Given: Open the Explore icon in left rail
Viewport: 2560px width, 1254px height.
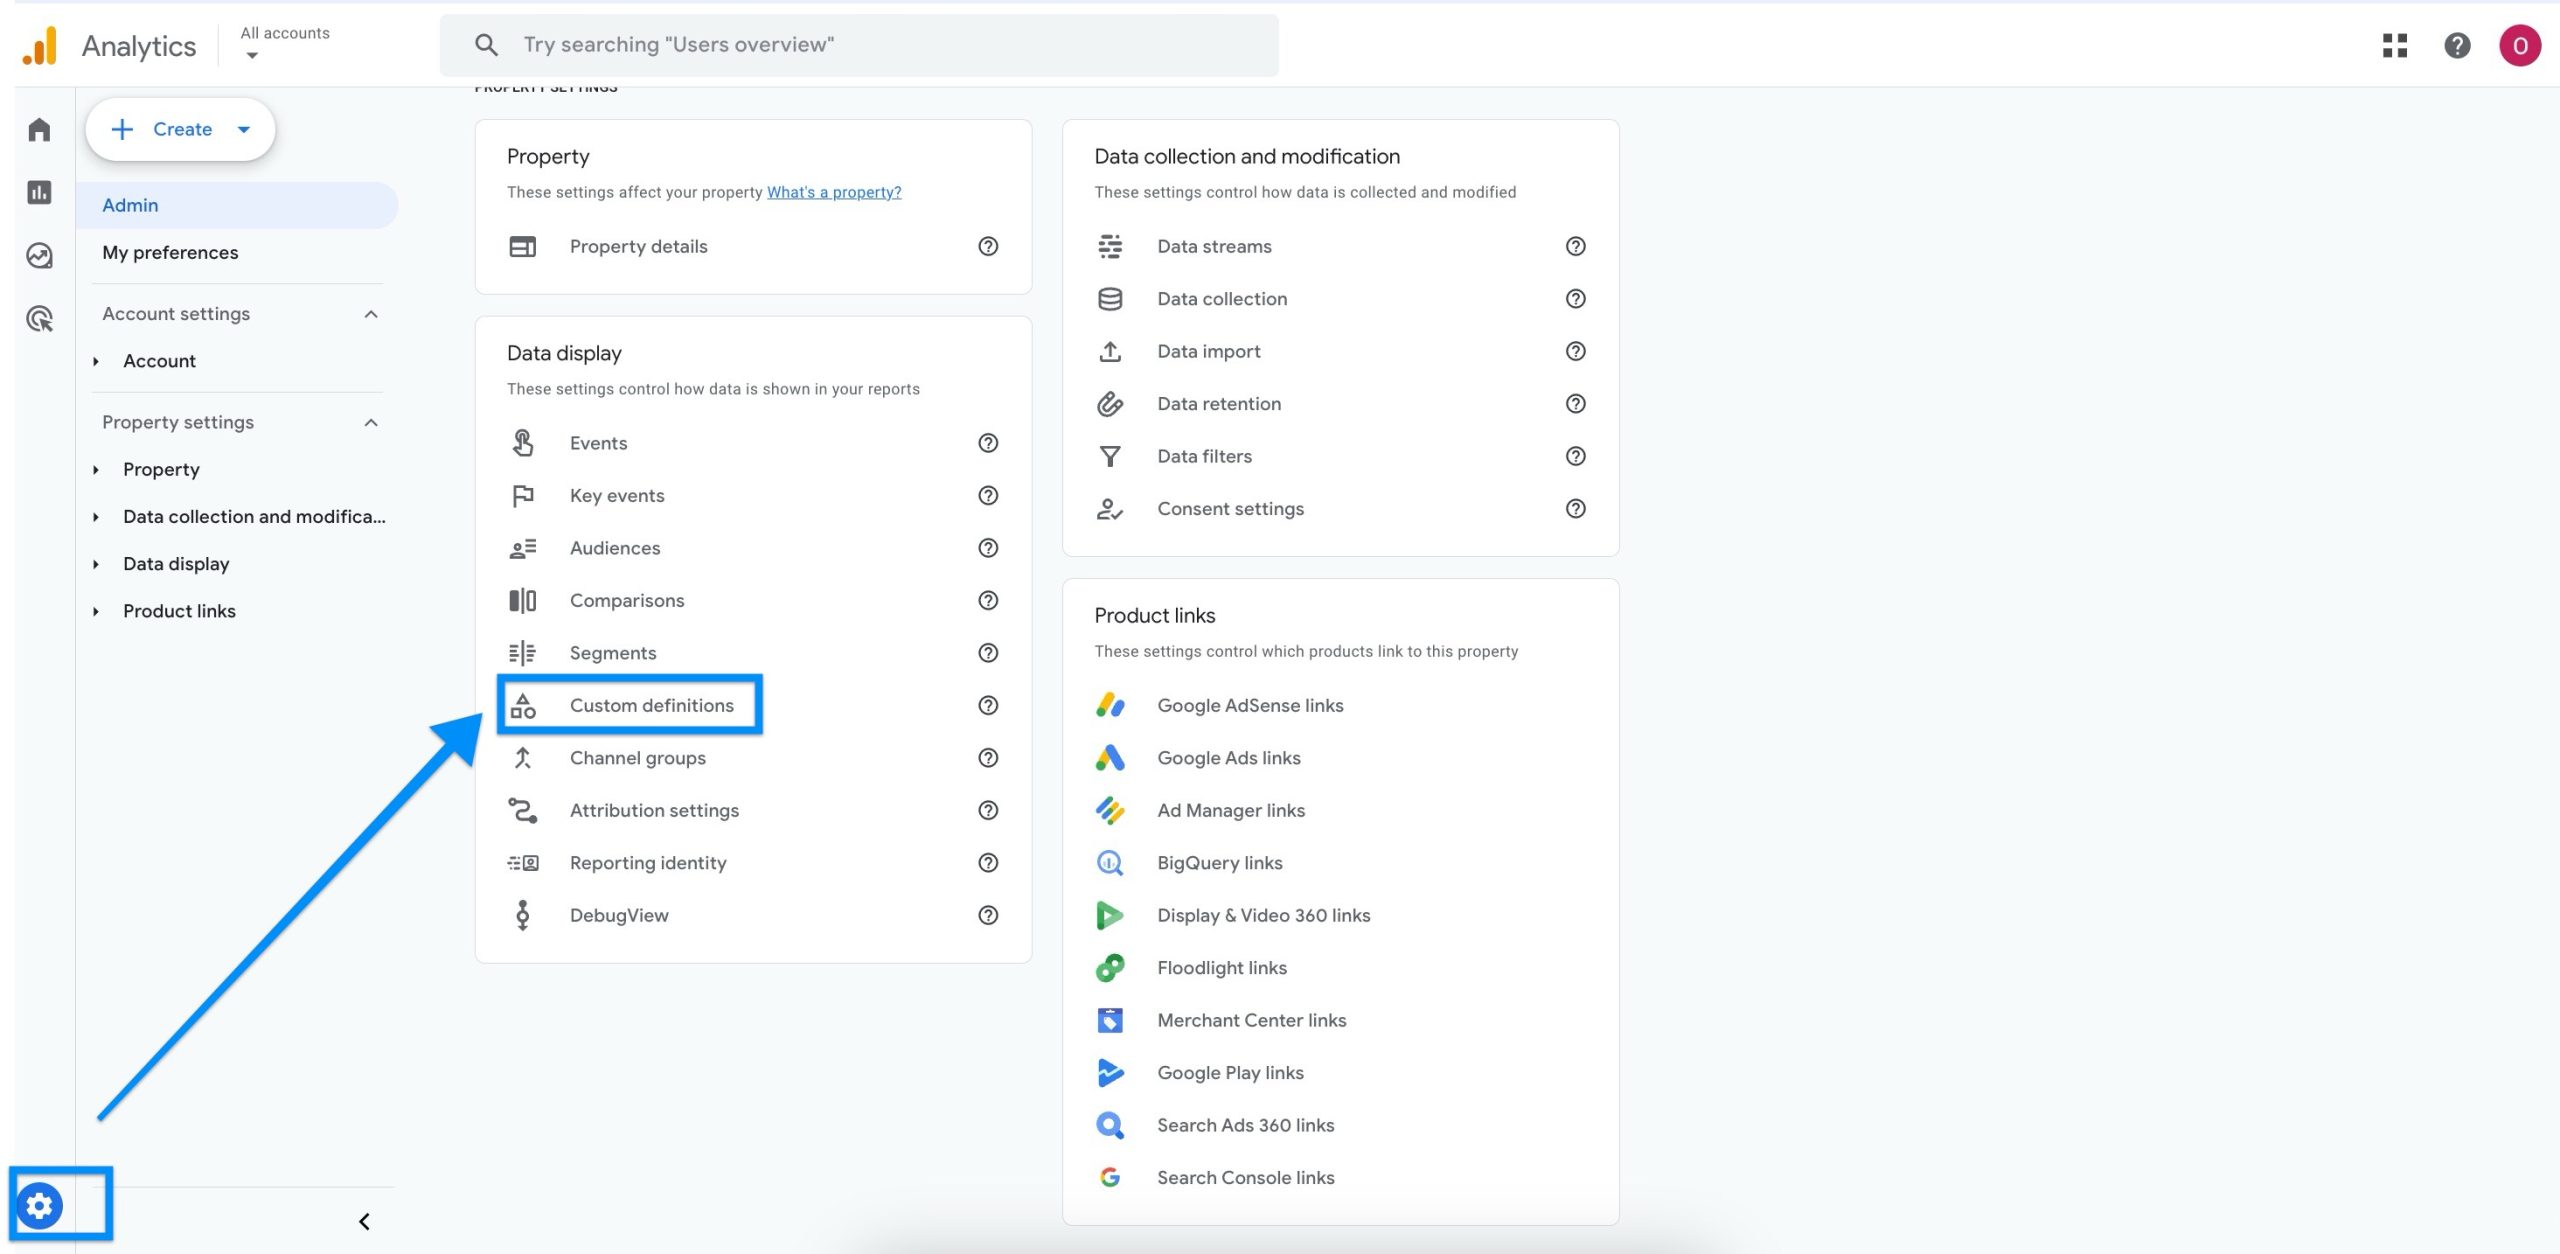Looking at the screenshot, I should pos(39,256).
